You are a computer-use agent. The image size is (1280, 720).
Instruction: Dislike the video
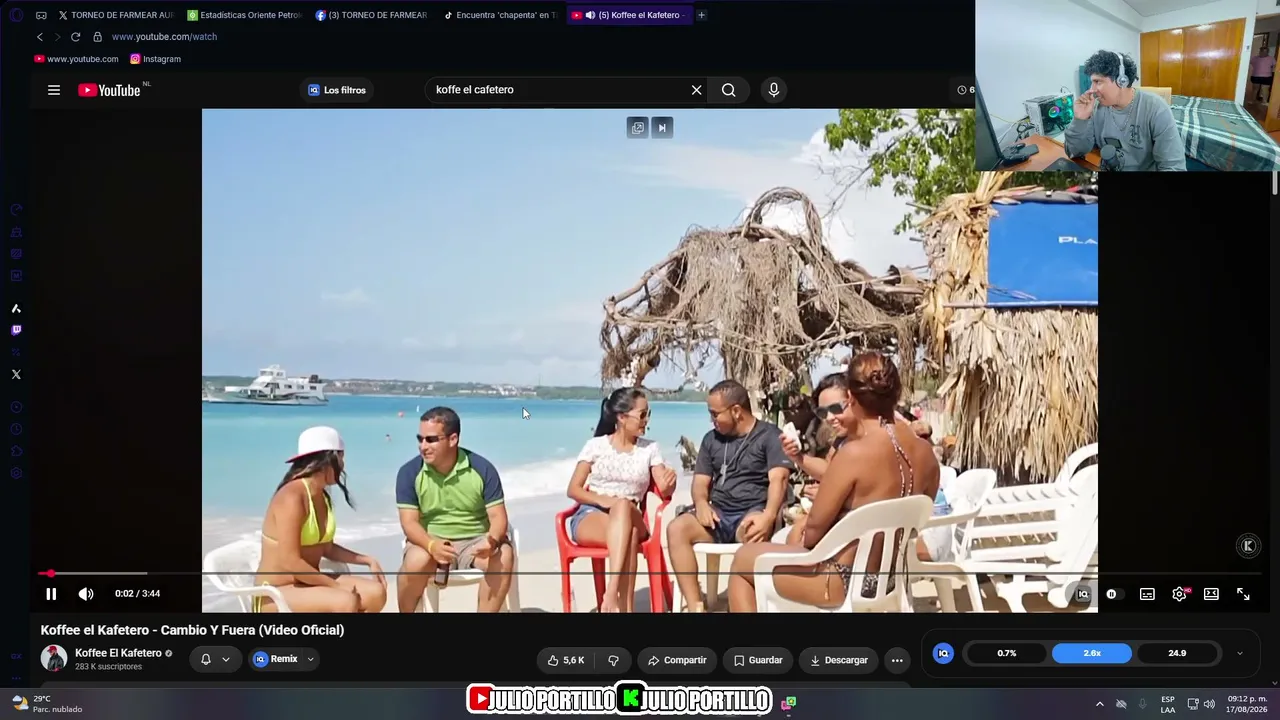click(x=613, y=660)
